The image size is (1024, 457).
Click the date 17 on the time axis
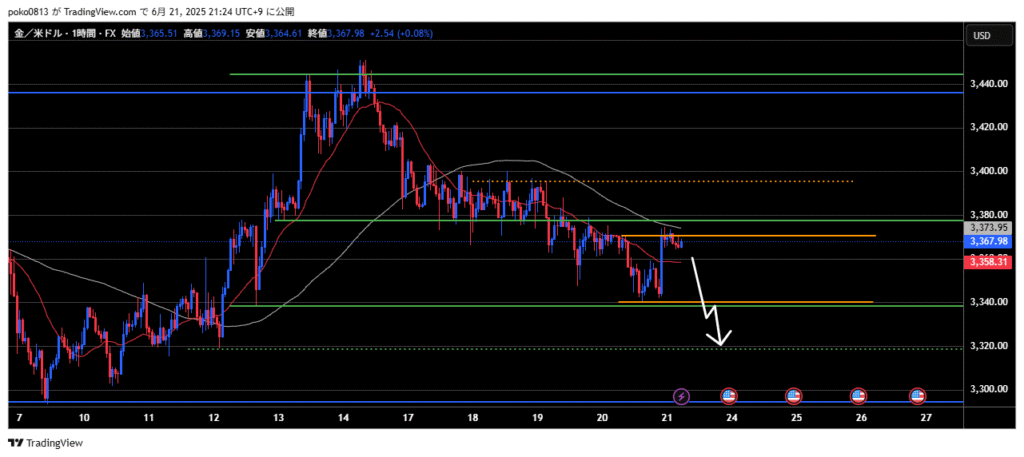pyautogui.click(x=408, y=417)
